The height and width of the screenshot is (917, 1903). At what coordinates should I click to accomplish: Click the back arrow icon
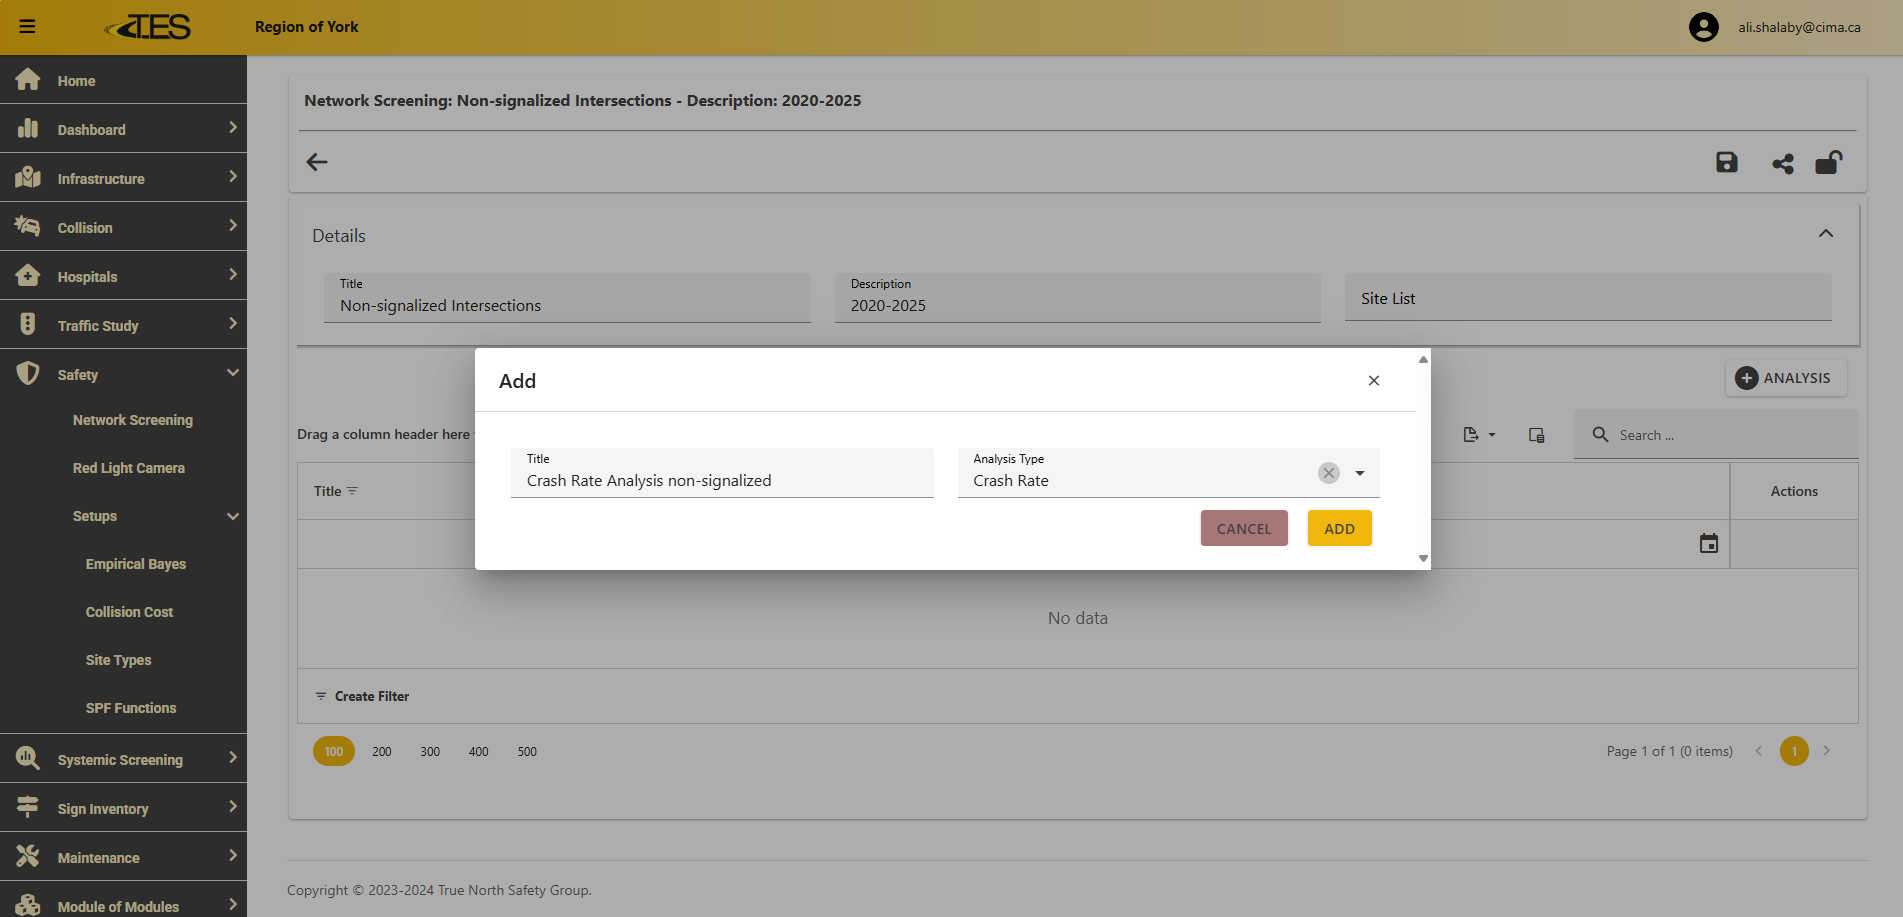pyautogui.click(x=317, y=162)
